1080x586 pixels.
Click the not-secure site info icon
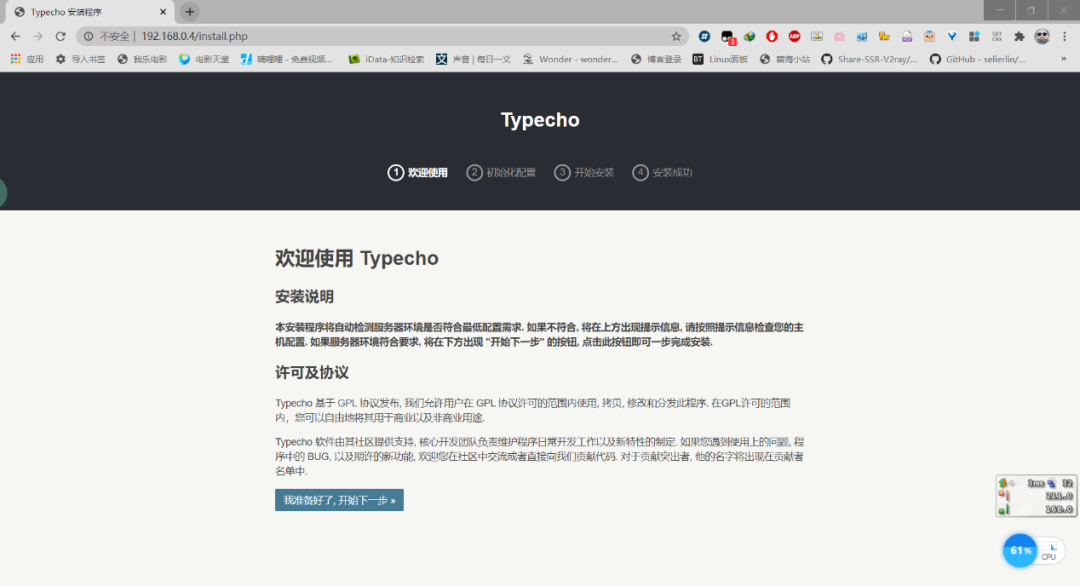click(x=88, y=36)
